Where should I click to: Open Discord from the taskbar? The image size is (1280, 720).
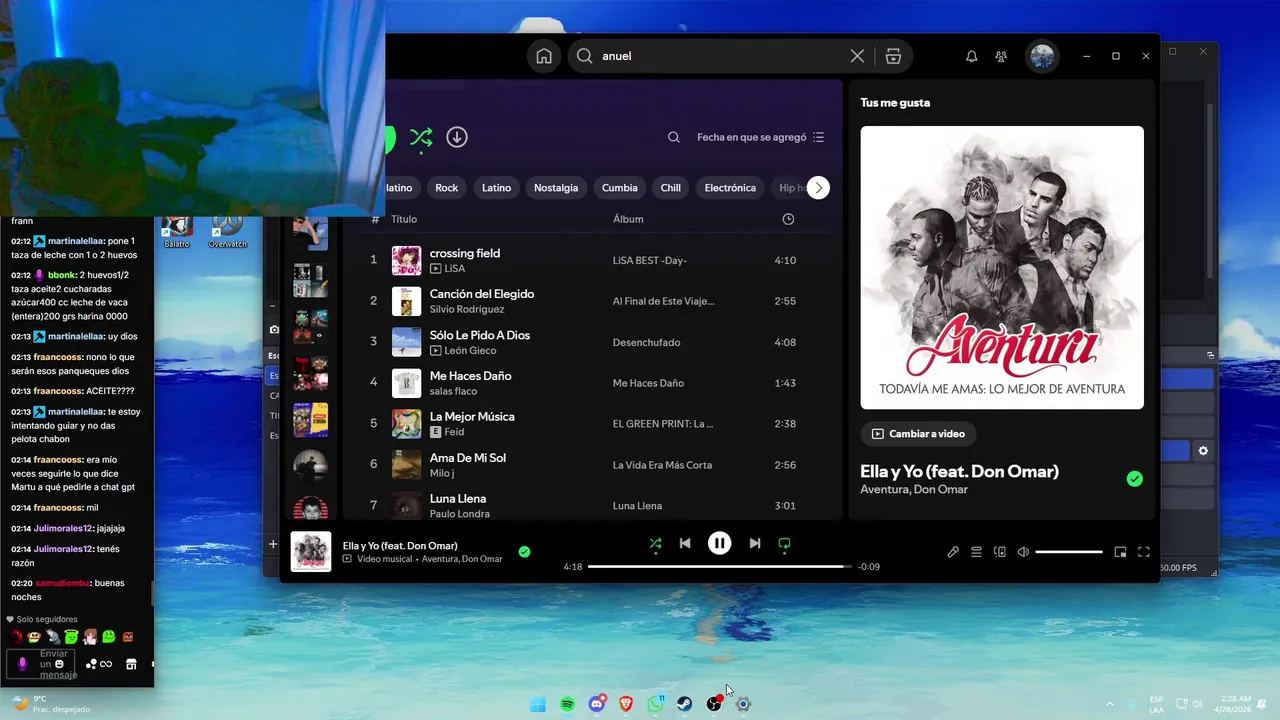point(597,704)
